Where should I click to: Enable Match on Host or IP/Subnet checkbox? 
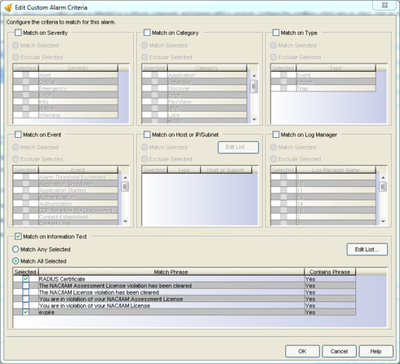pos(147,135)
